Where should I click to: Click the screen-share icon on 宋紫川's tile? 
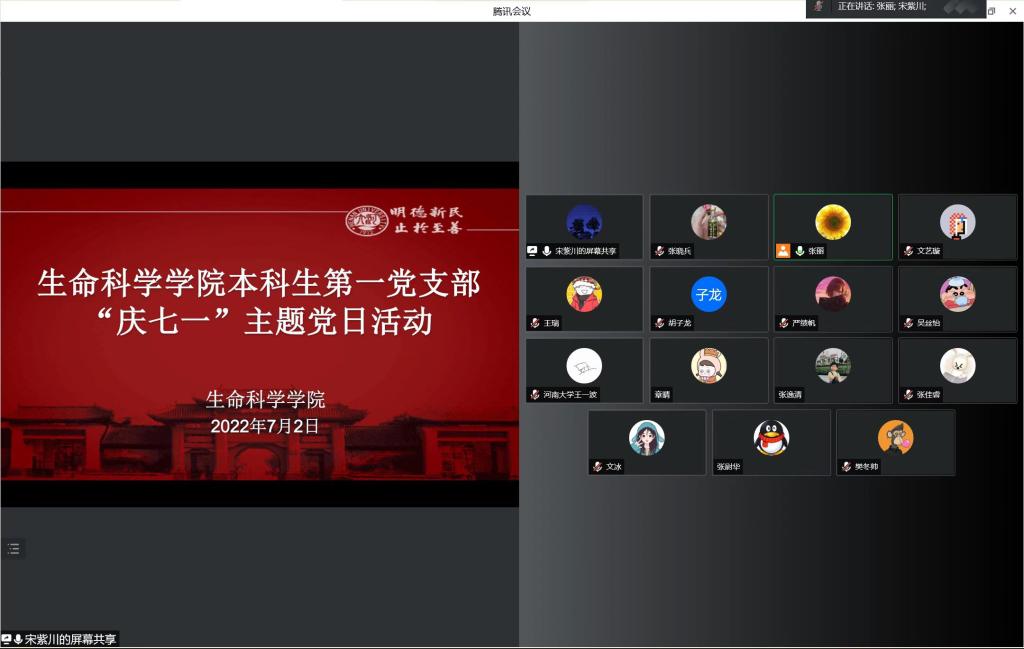click(x=533, y=251)
